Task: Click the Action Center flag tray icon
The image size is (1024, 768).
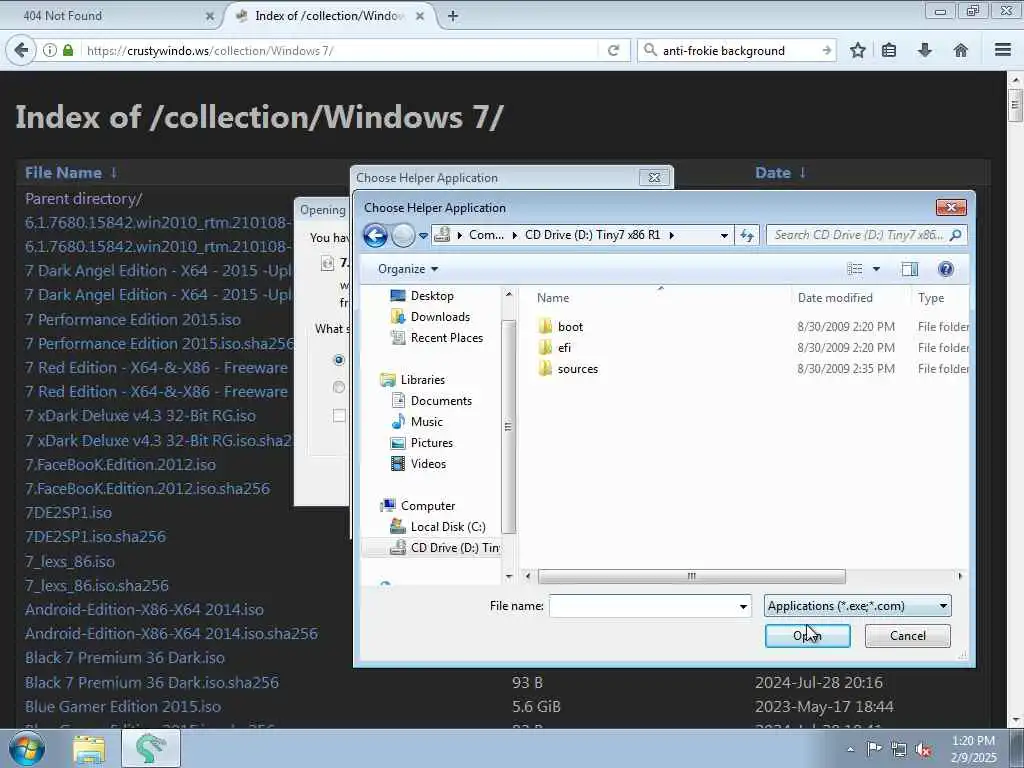Action: [874, 748]
